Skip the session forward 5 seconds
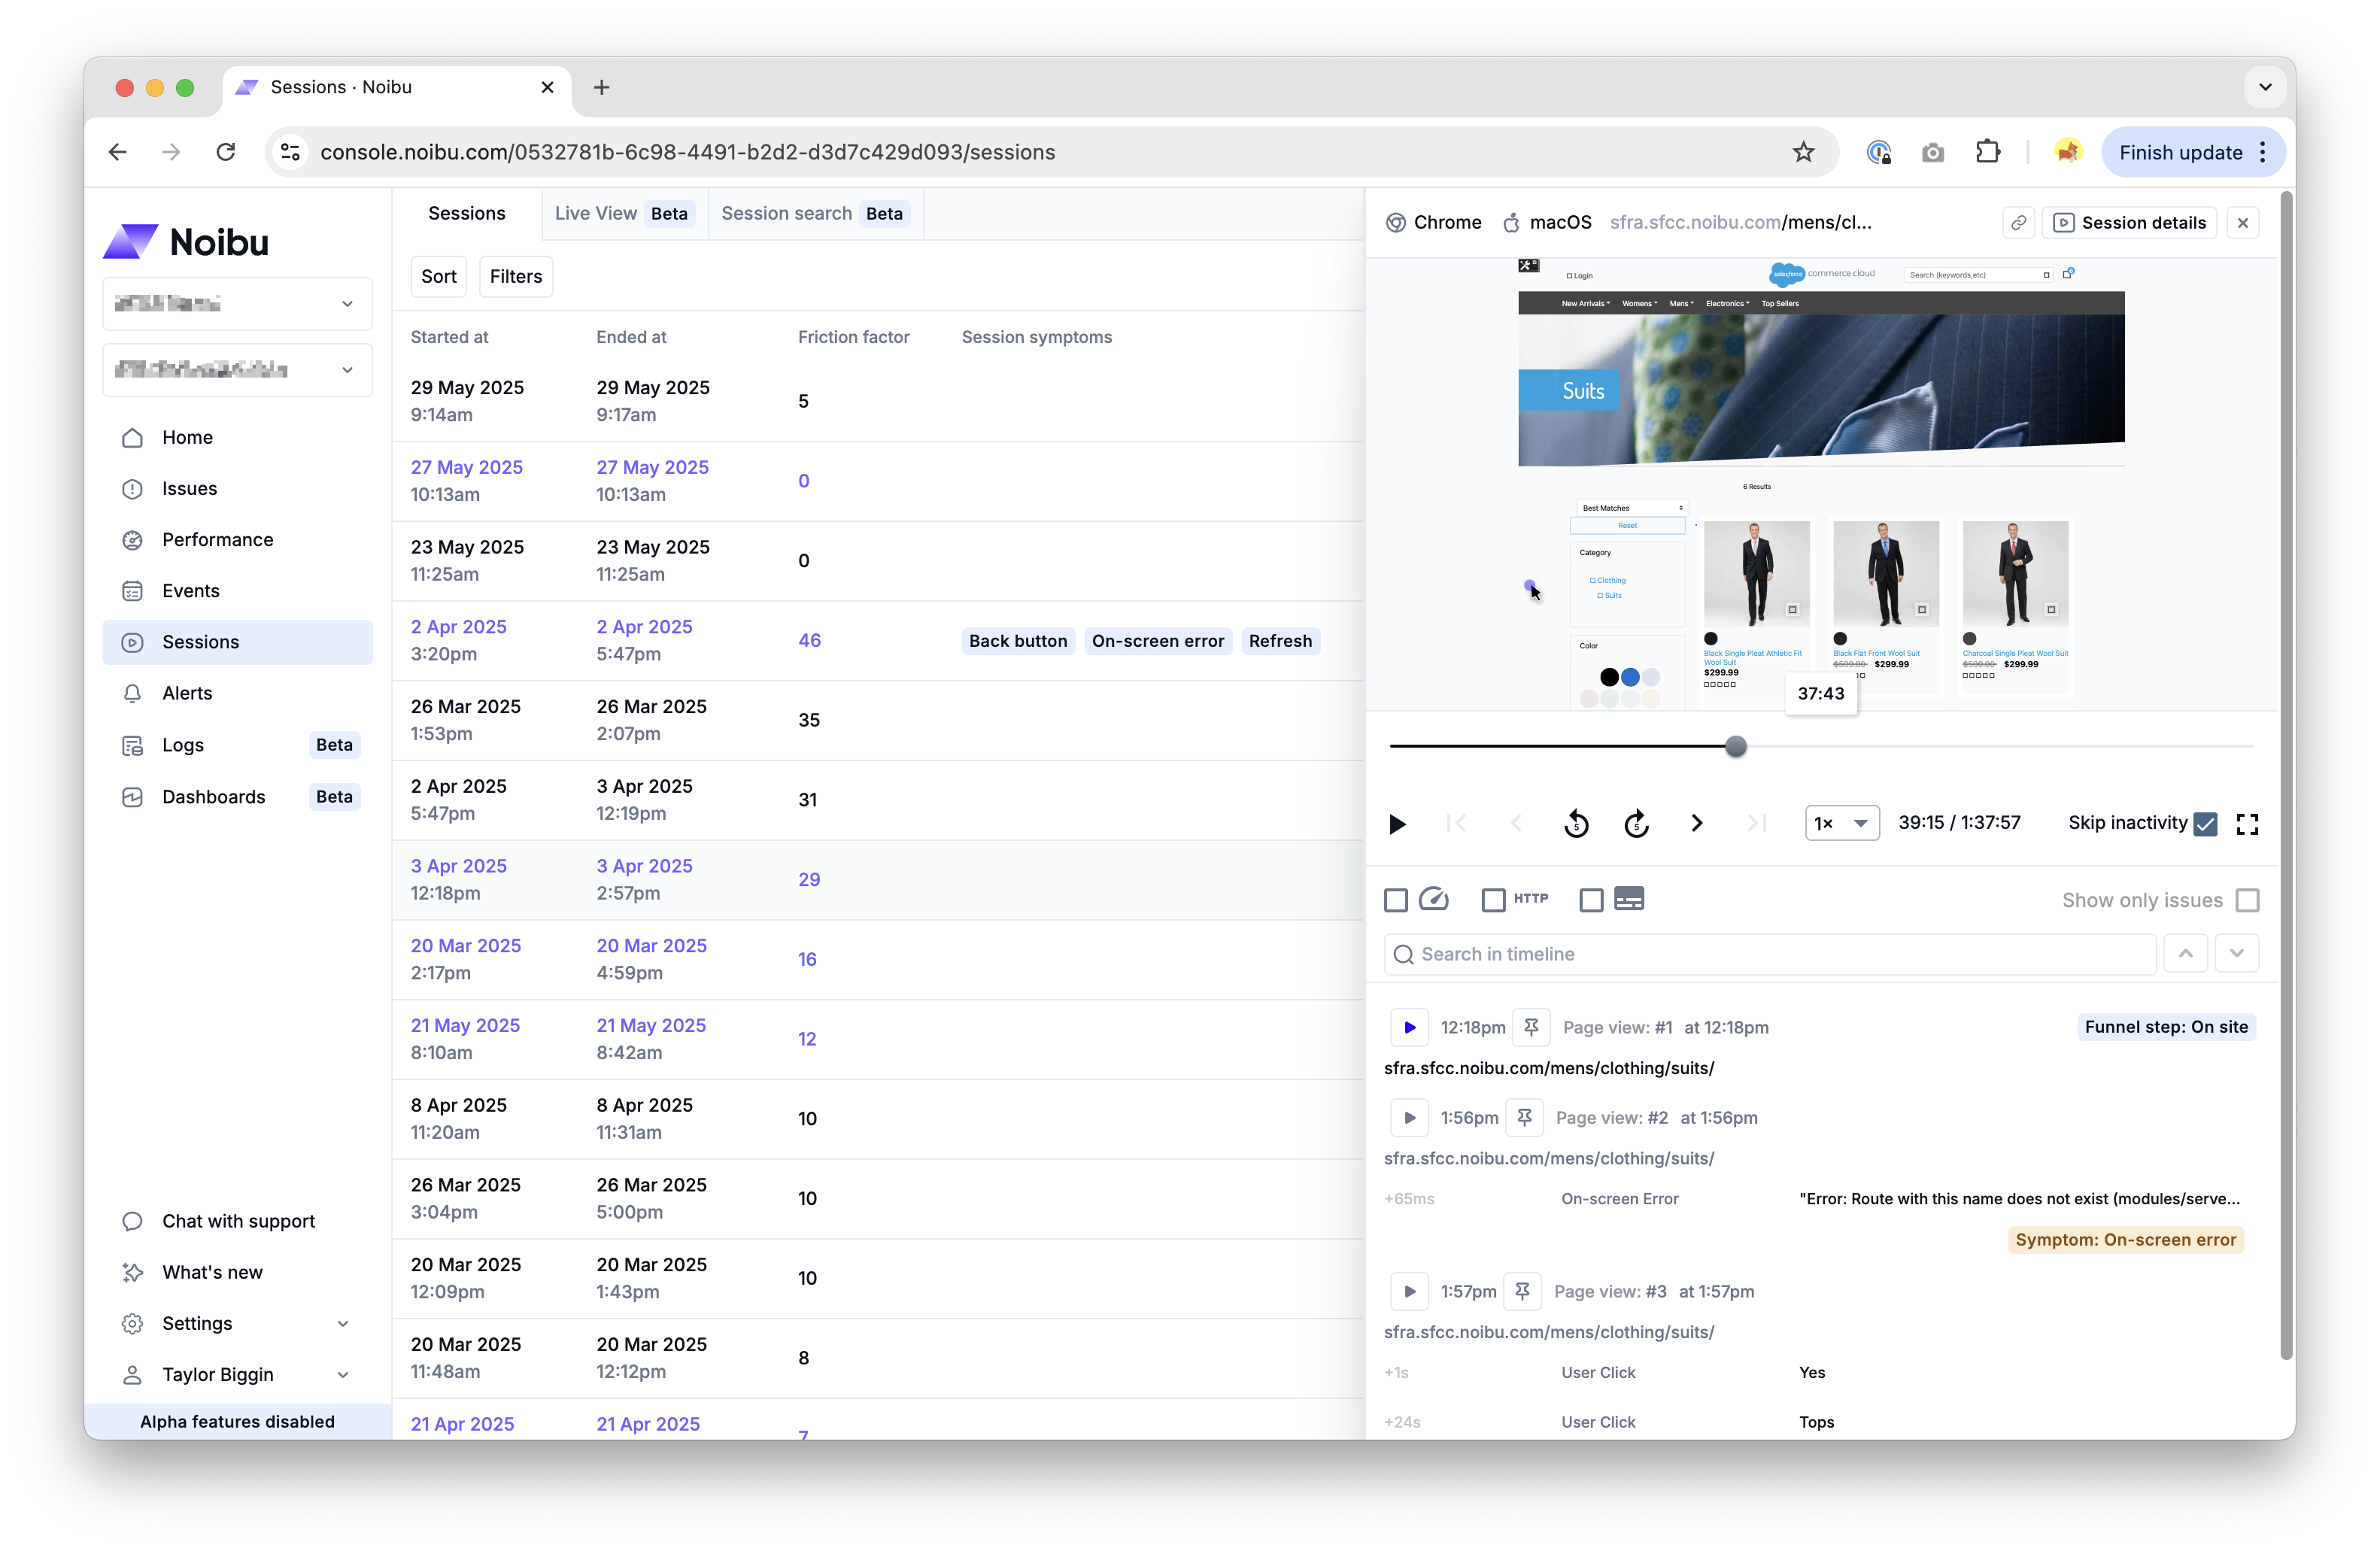 [1636, 824]
